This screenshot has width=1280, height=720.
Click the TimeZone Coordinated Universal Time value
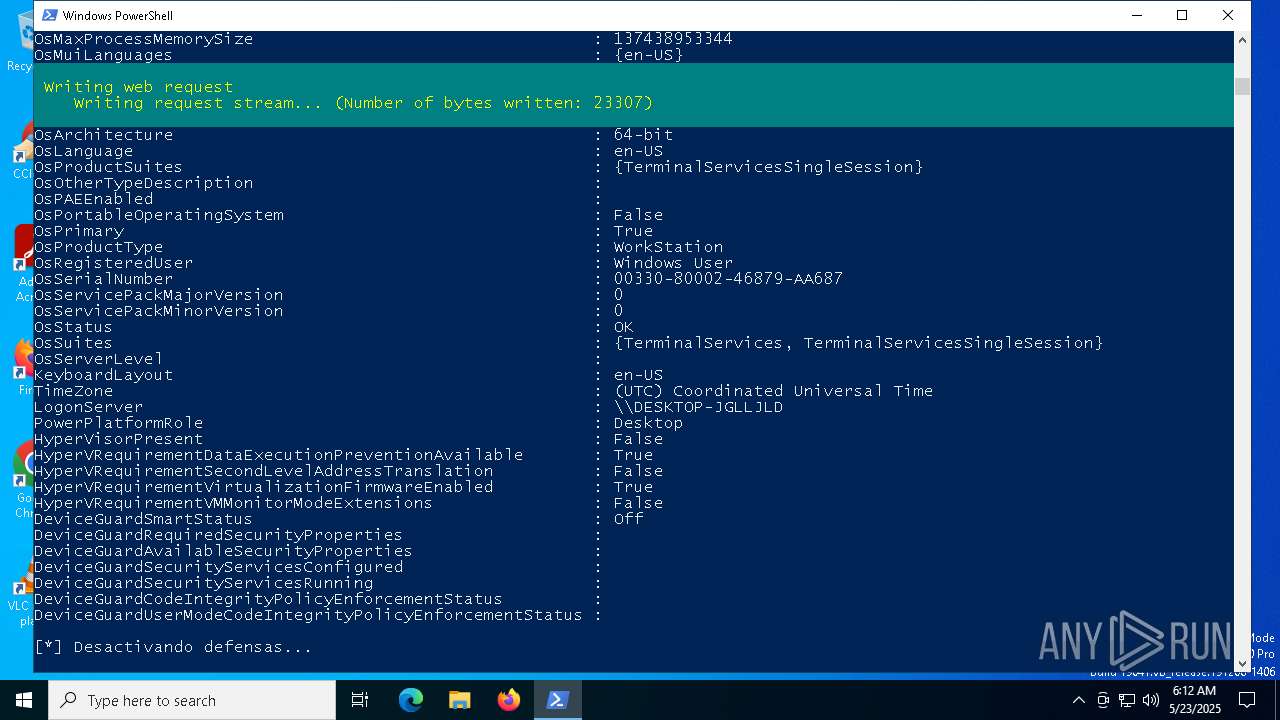coord(773,391)
